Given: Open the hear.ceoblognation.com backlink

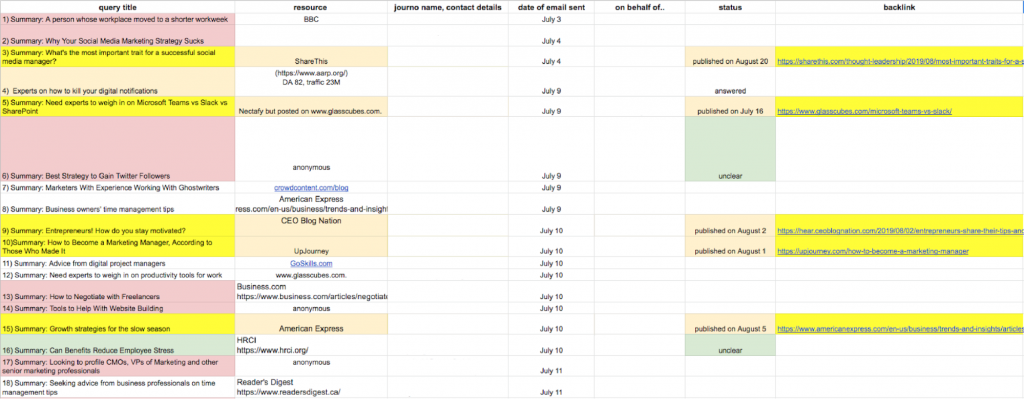Looking at the screenshot, I should [900, 231].
